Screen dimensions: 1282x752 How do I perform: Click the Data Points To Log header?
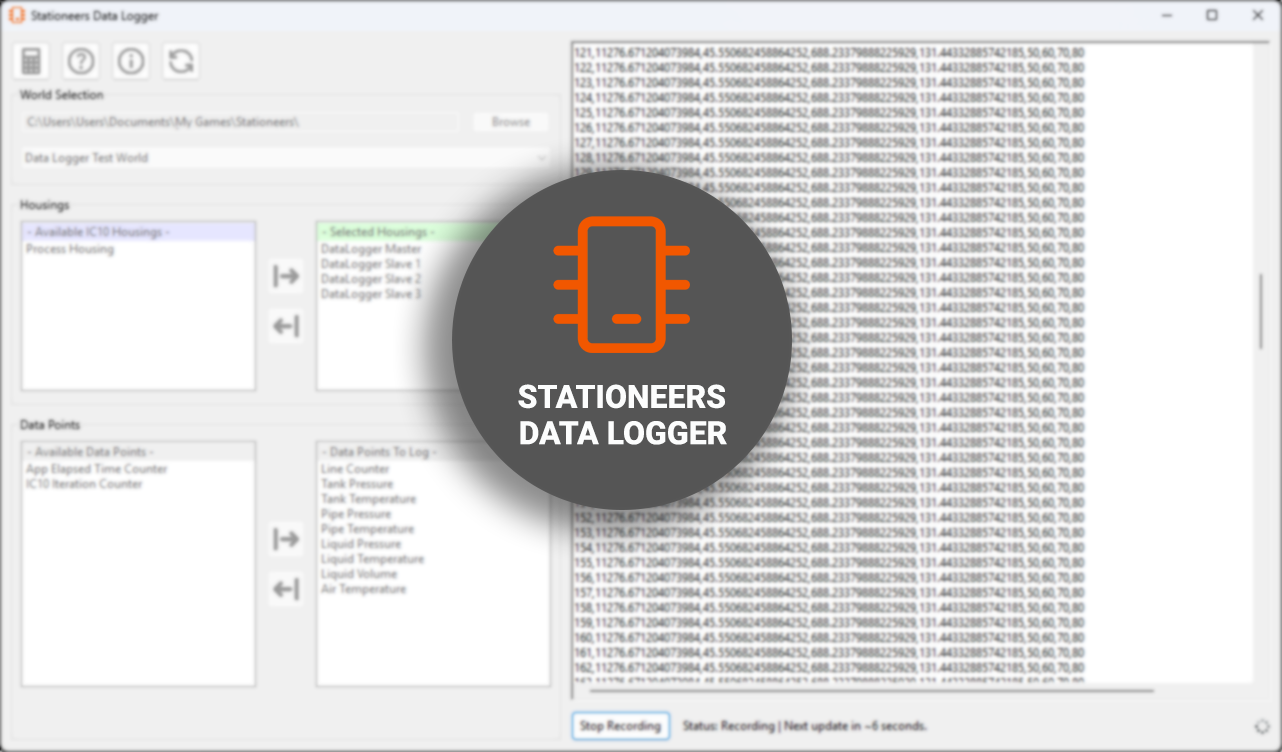point(433,452)
